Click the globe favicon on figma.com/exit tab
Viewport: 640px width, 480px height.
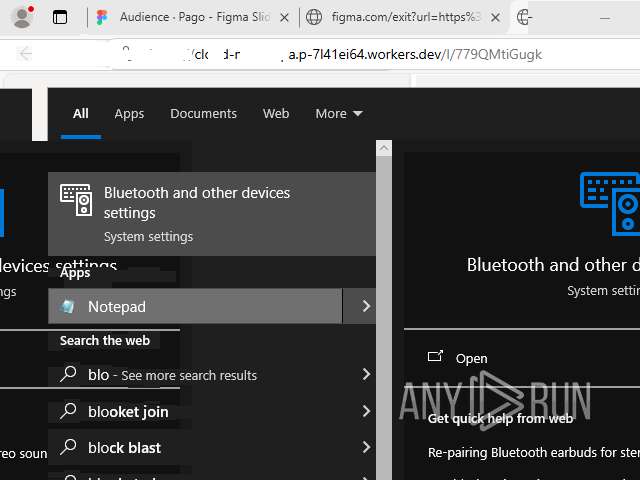coord(314,17)
